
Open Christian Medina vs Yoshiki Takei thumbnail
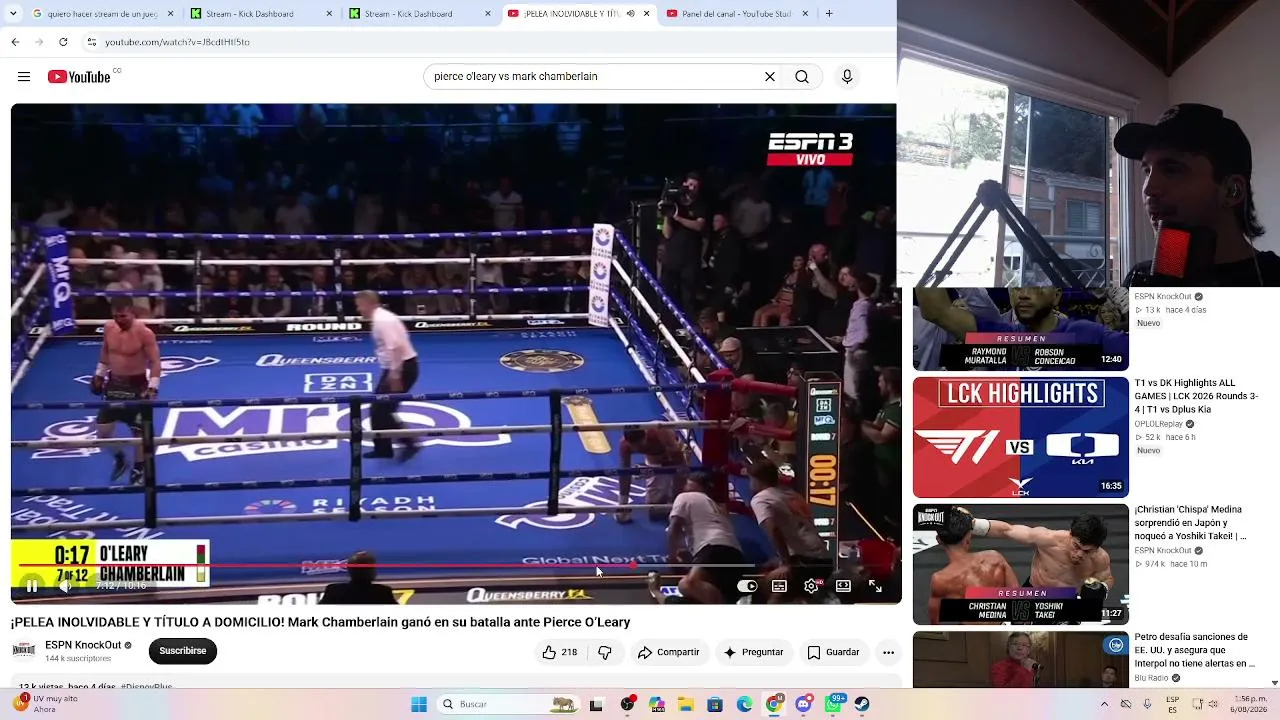point(1020,564)
